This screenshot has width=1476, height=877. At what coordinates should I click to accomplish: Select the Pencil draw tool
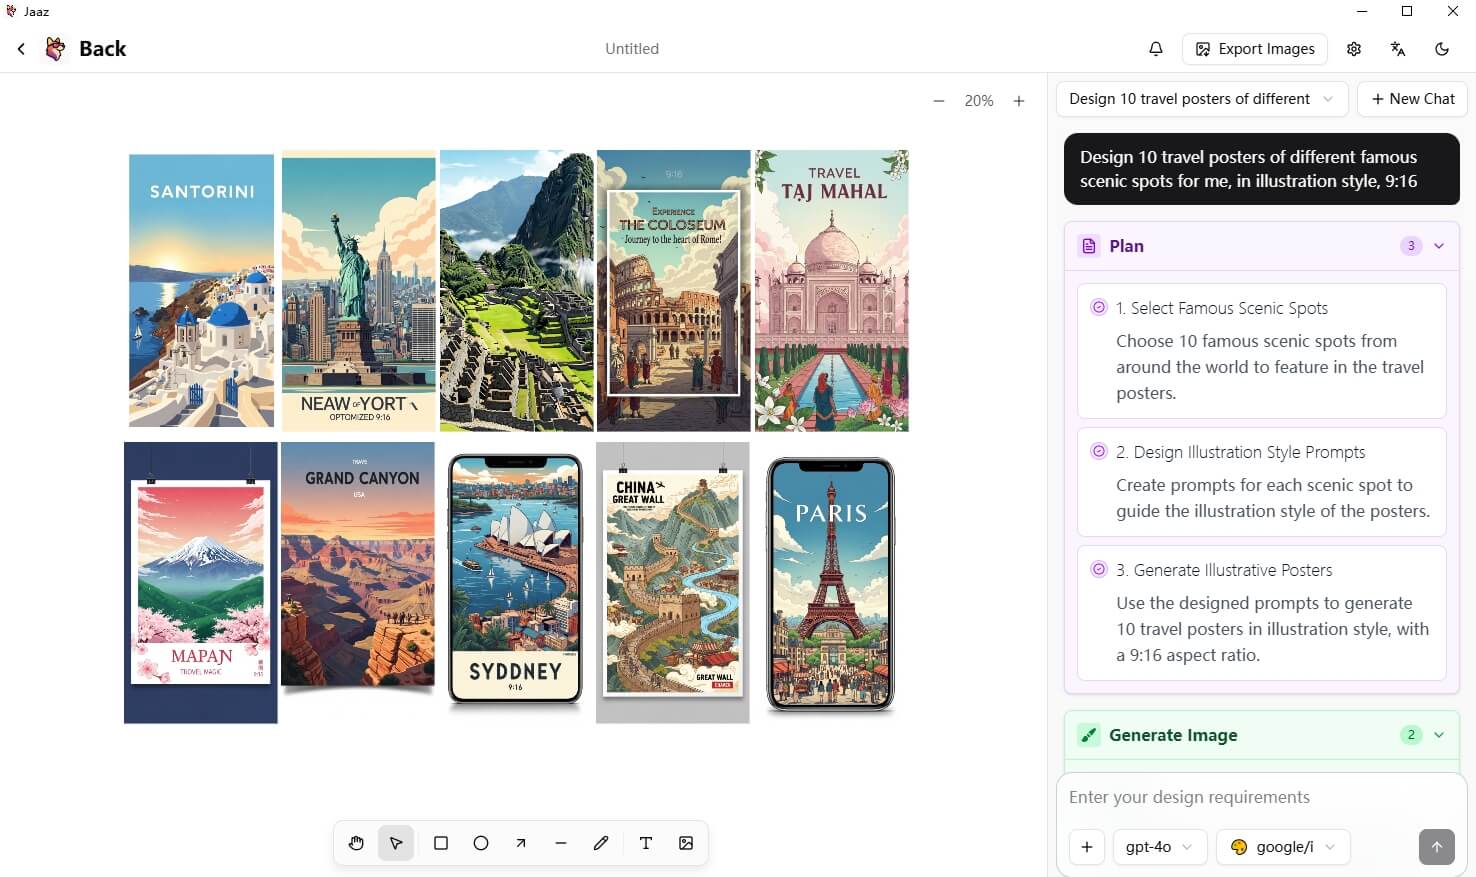[601, 843]
